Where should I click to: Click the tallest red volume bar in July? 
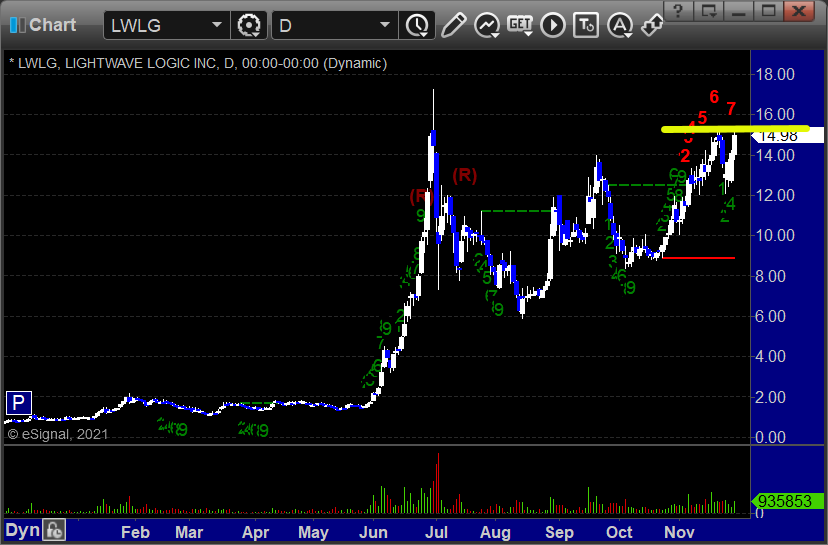pyautogui.click(x=437, y=483)
